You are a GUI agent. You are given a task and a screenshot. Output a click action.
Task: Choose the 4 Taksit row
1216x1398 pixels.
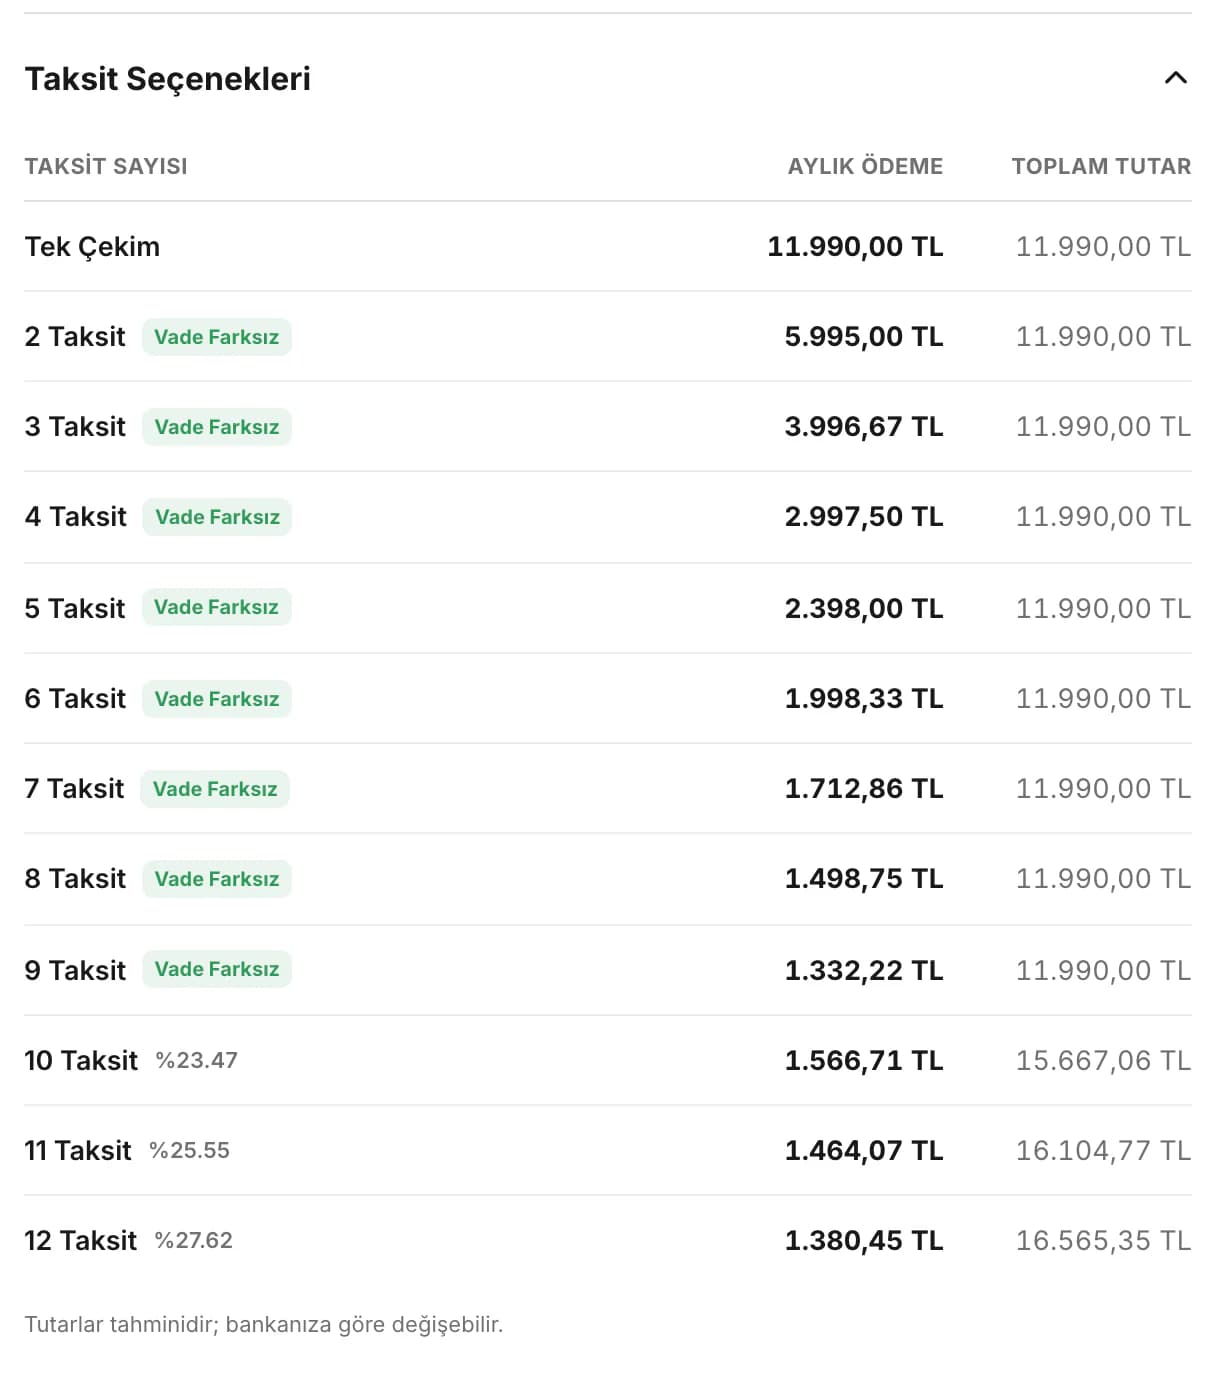[608, 517]
